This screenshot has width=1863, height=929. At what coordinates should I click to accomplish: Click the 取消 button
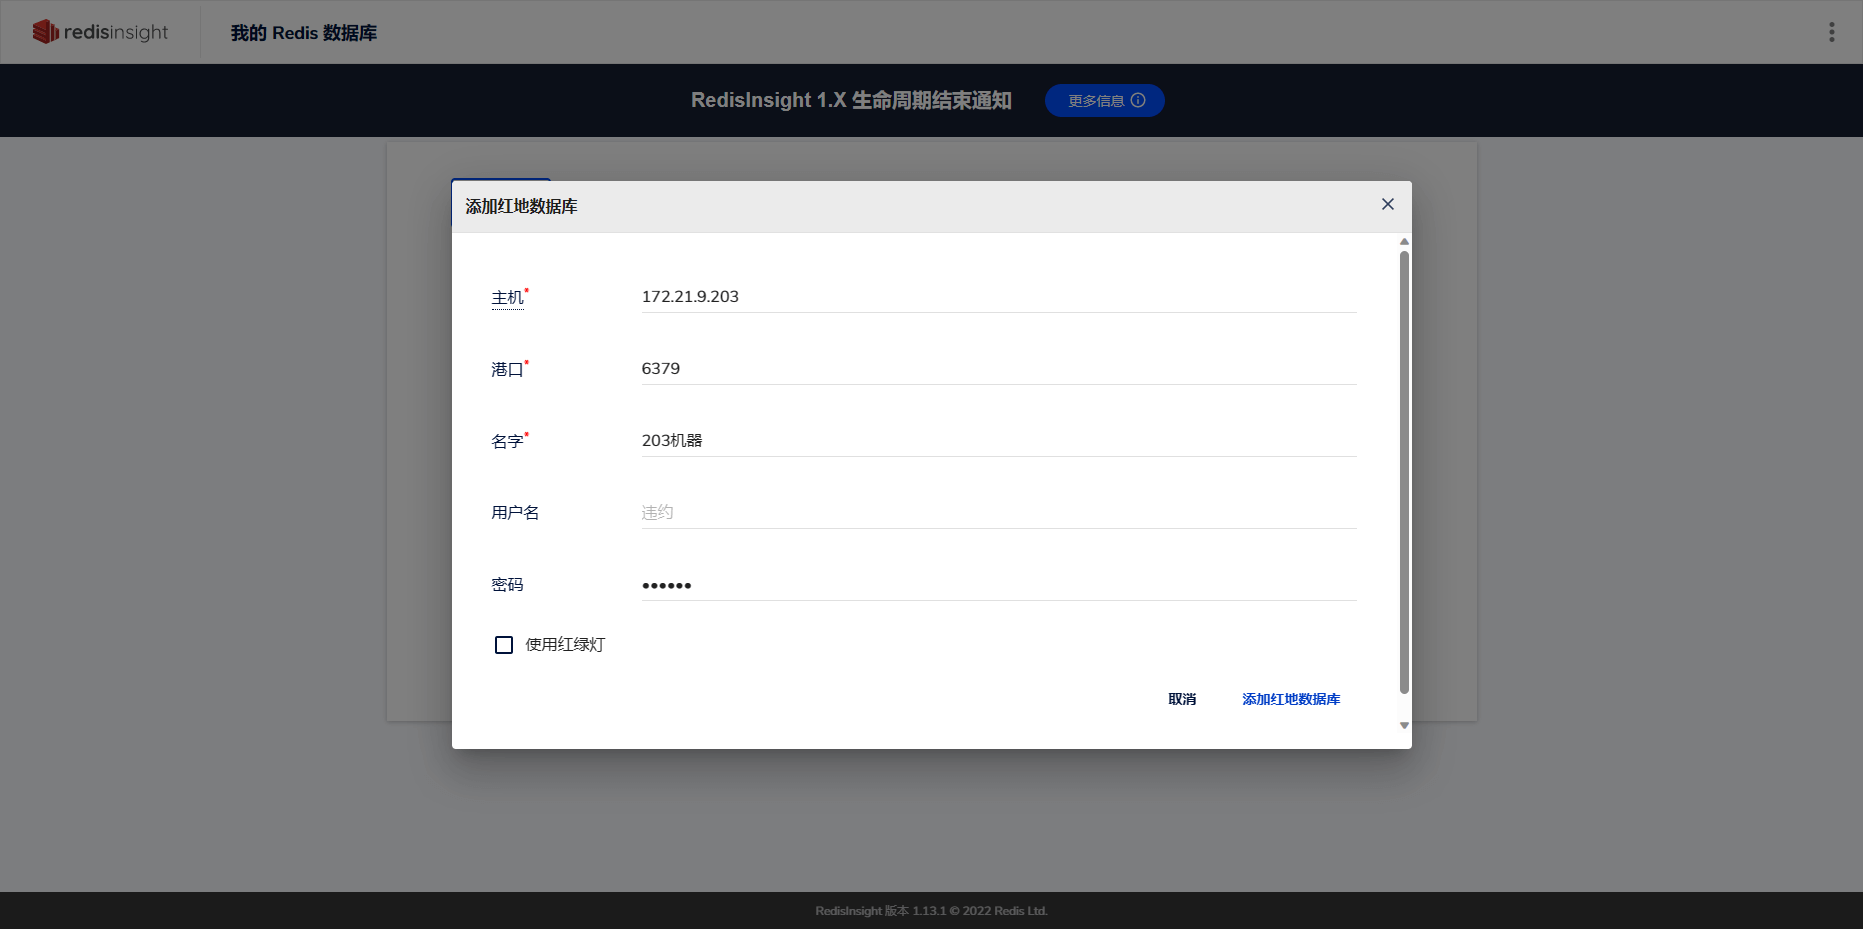[x=1181, y=699]
